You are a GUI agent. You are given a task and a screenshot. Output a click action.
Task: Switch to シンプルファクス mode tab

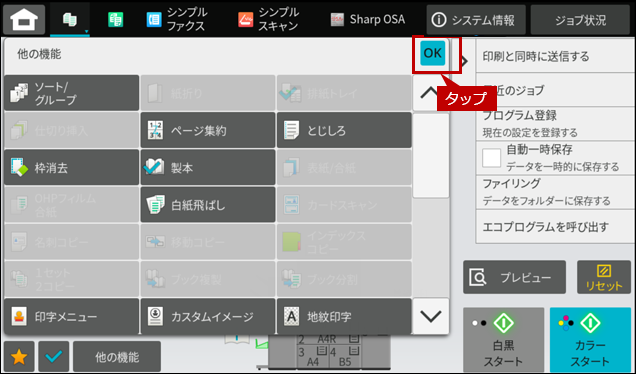177,19
